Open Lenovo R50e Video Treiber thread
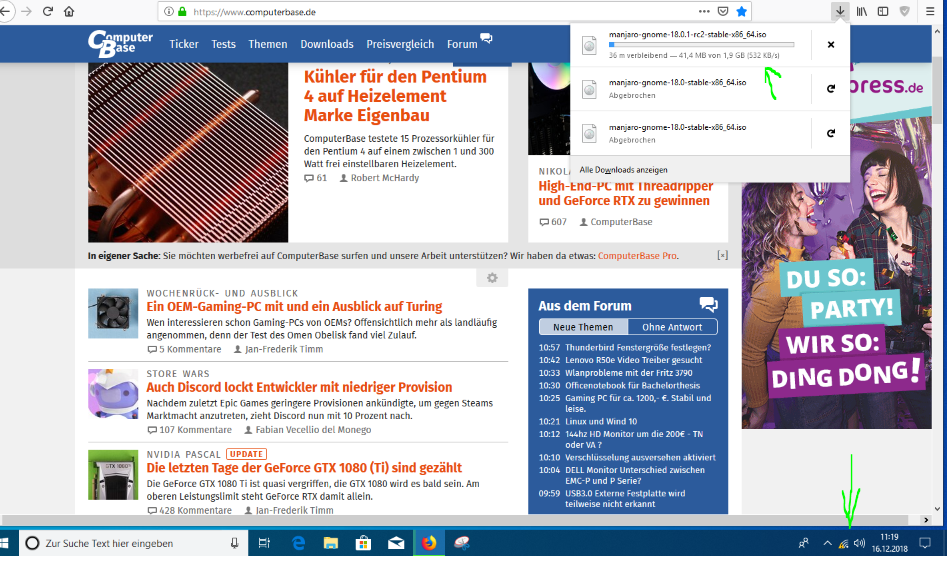 tap(633, 360)
